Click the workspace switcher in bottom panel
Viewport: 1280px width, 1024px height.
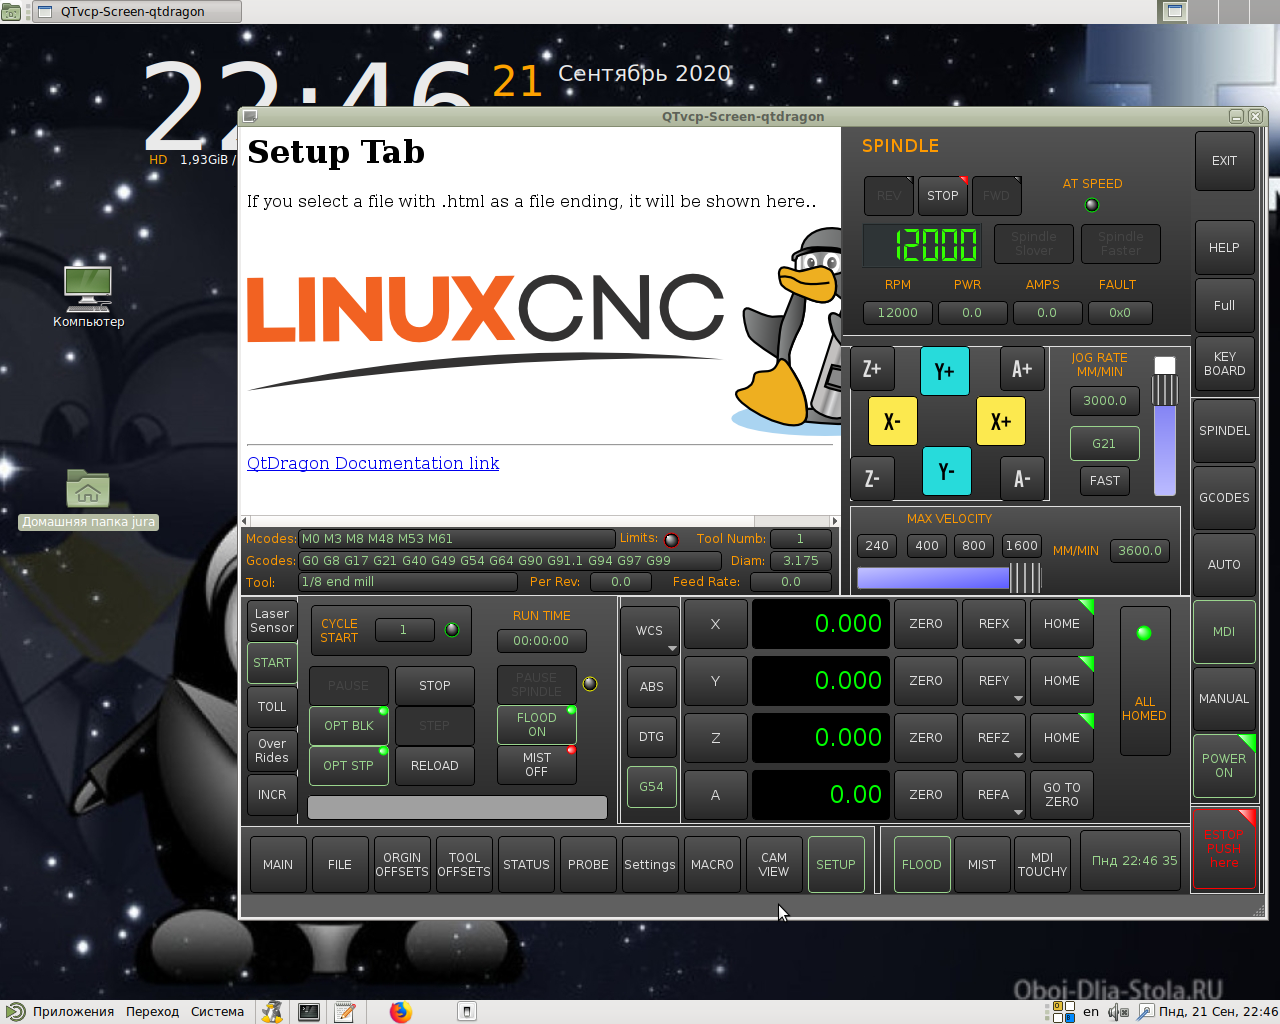(x=1063, y=1012)
